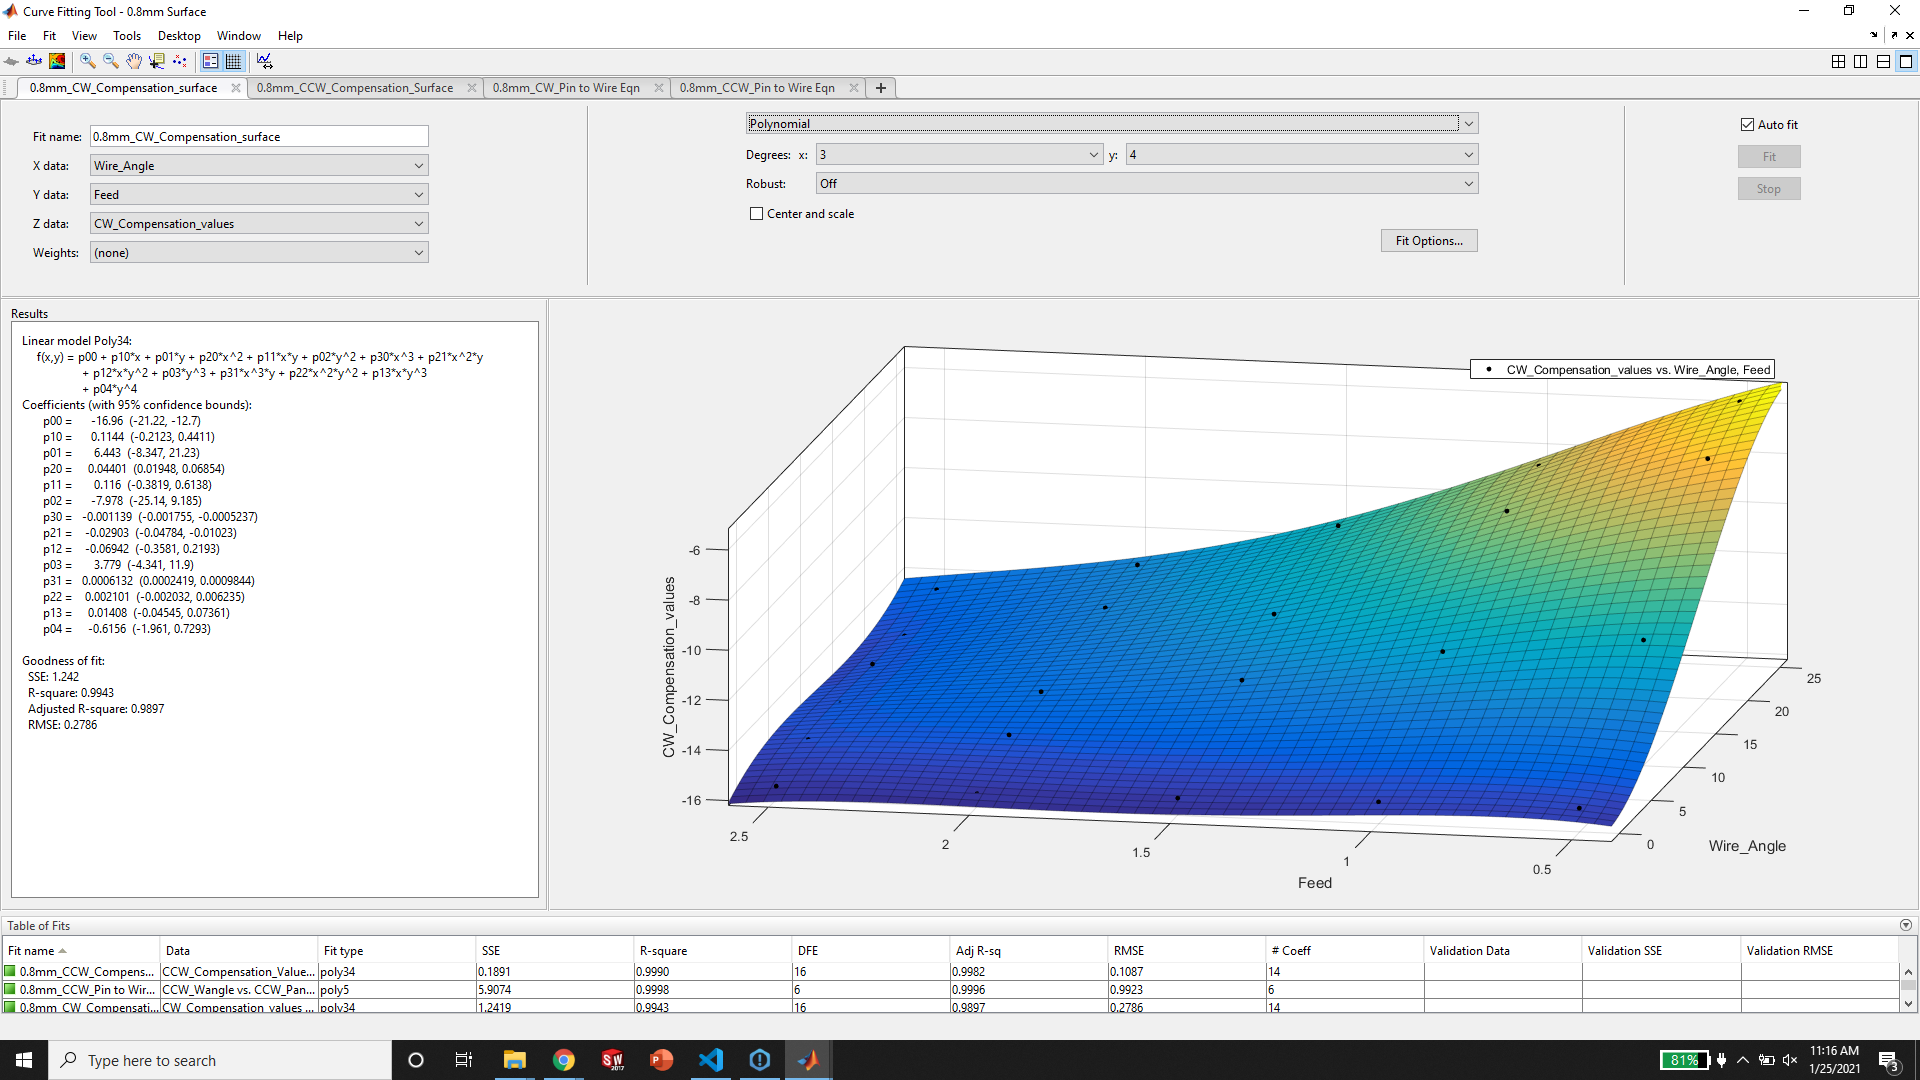Image resolution: width=1920 pixels, height=1080 pixels.
Task: Enable the Center and scale checkbox
Action: click(x=757, y=214)
